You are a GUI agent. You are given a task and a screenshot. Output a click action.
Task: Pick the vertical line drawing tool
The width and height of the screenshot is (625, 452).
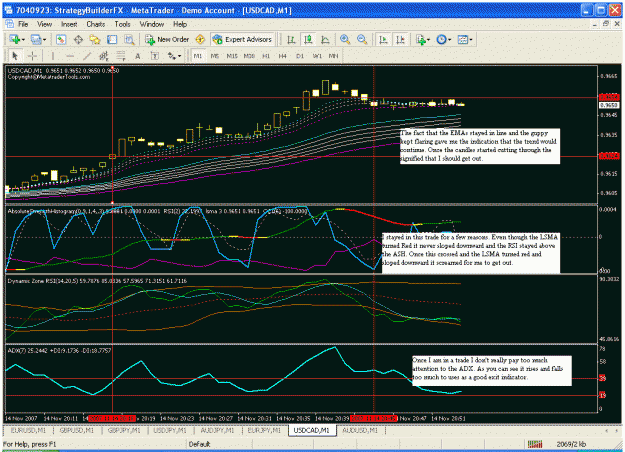point(53,56)
